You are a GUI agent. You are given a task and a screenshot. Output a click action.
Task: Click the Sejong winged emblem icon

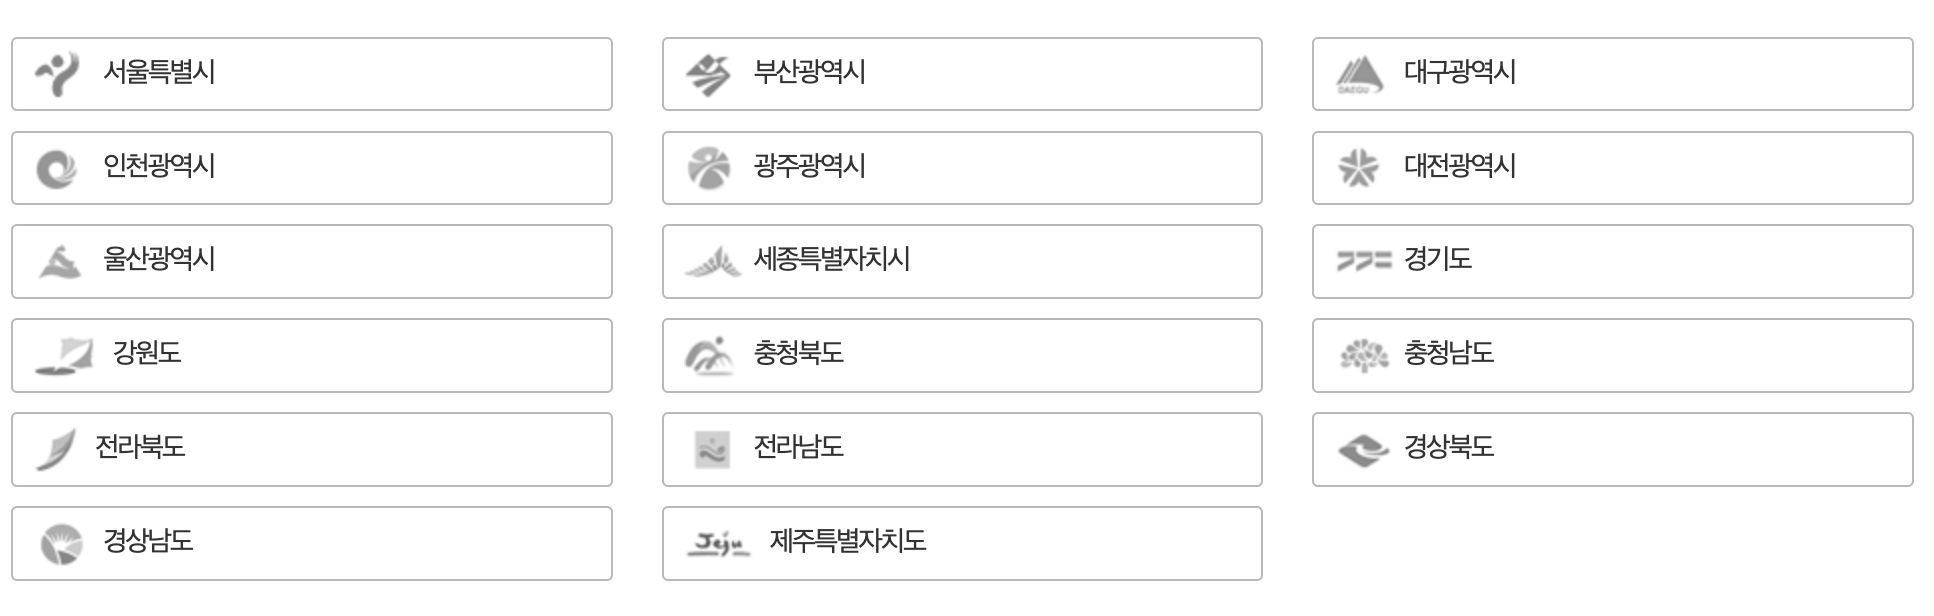tap(706, 261)
